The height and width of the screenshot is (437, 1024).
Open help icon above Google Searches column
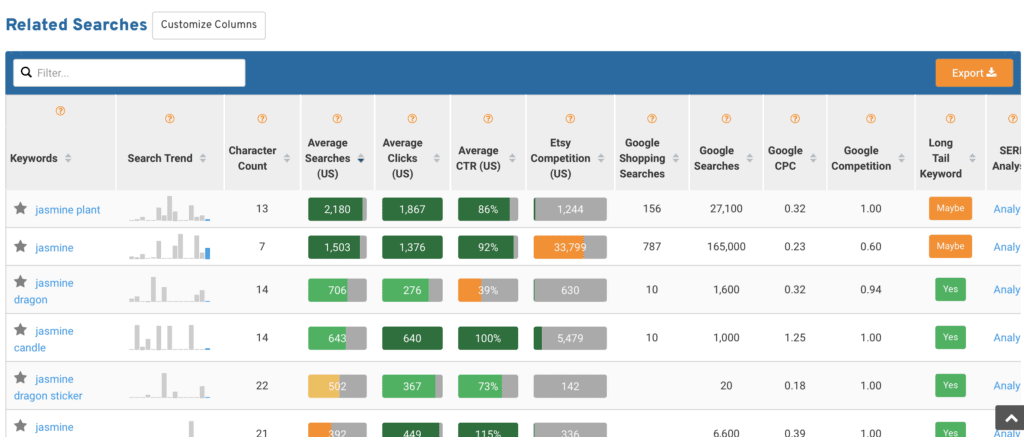pyautogui.click(x=726, y=119)
